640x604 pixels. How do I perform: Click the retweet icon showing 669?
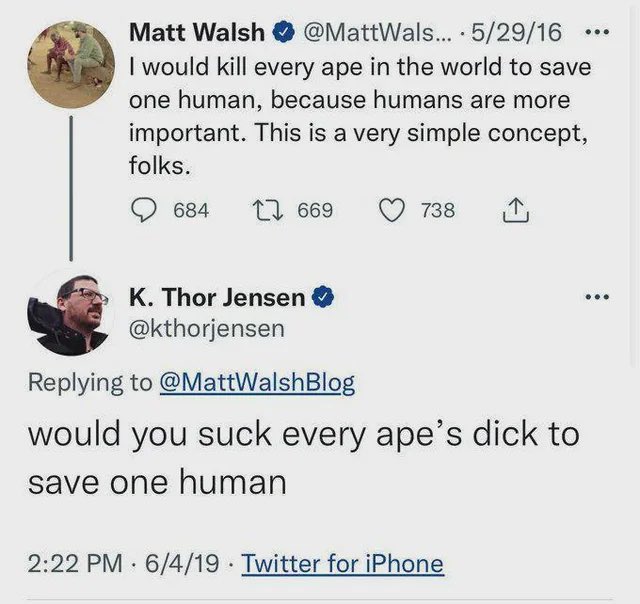[267, 210]
